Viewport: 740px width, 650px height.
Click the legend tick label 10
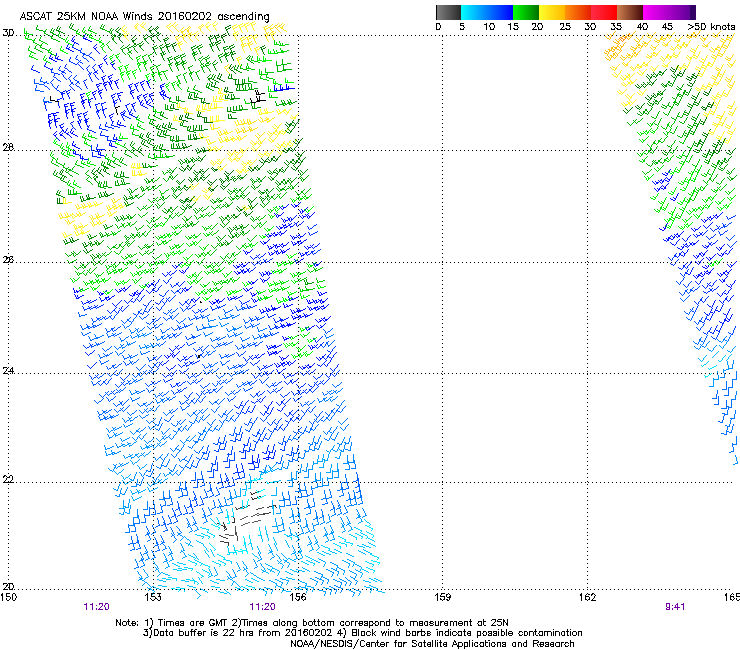(x=489, y=26)
